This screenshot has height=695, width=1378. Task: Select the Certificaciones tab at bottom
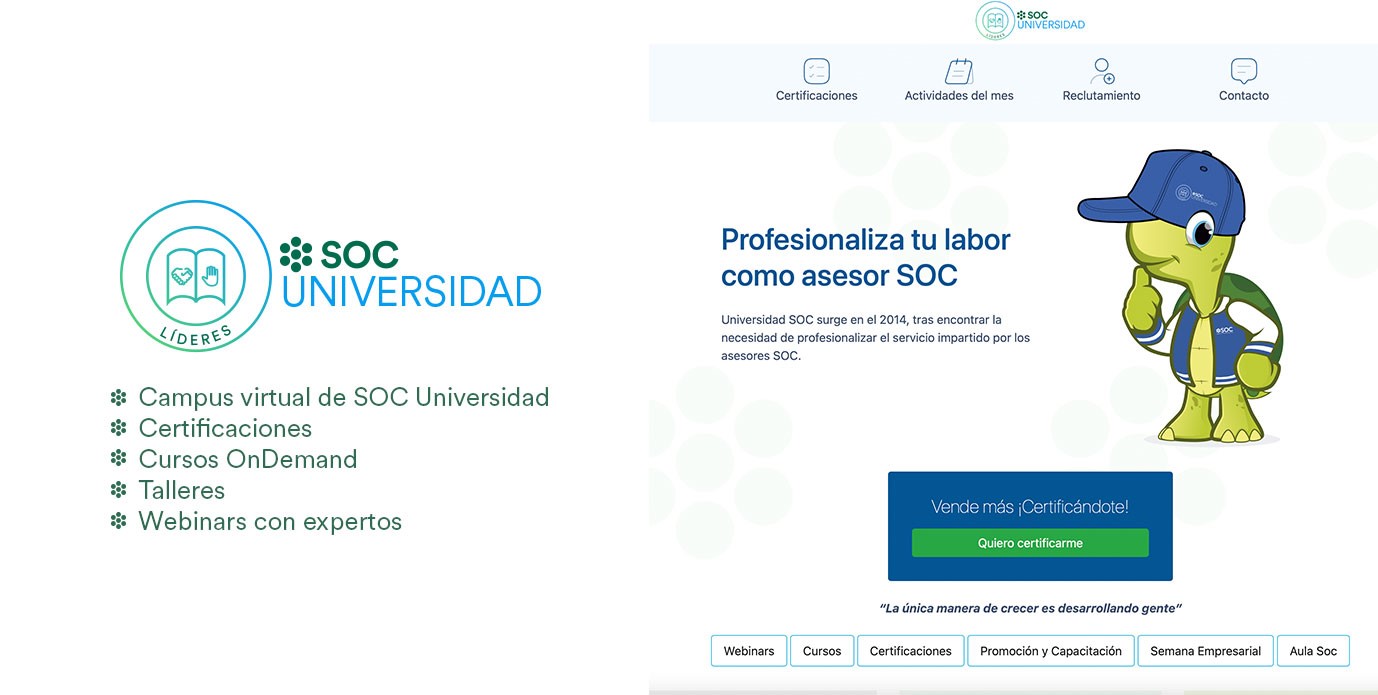pyautogui.click(x=910, y=651)
